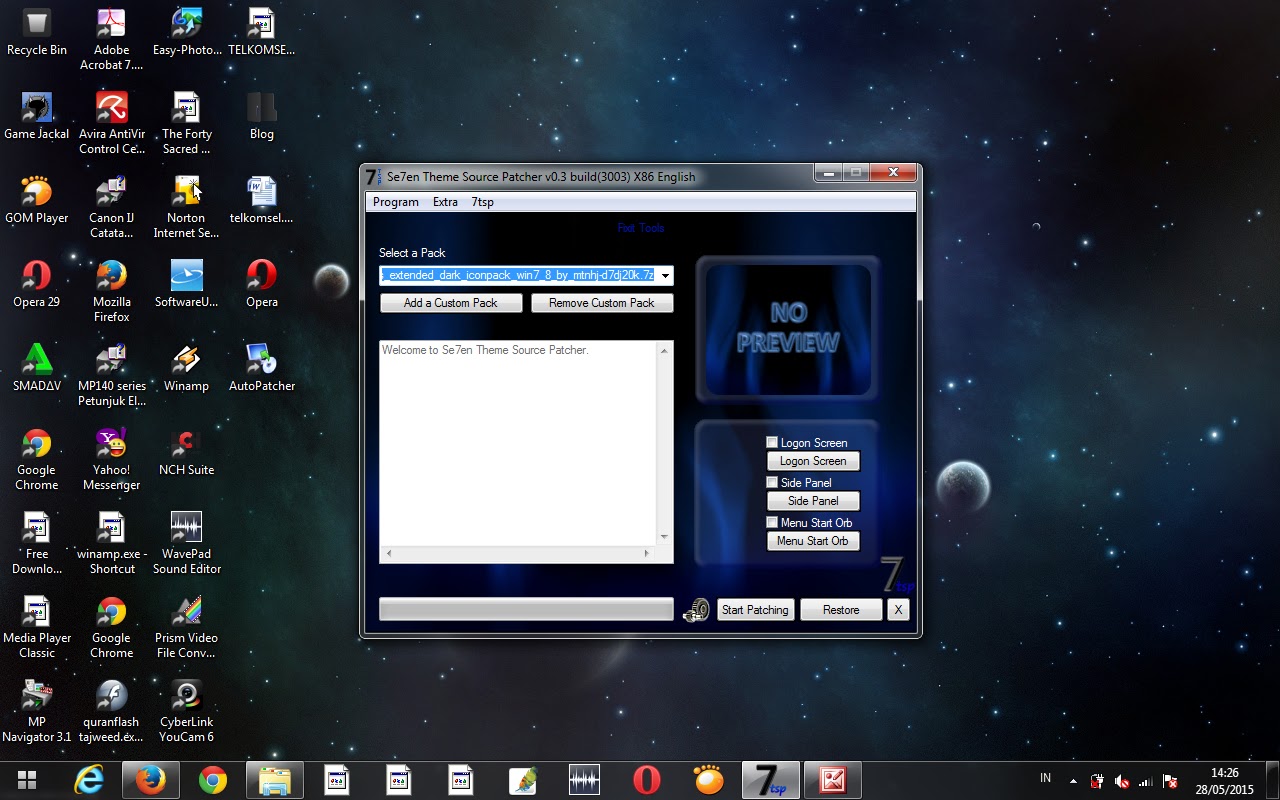The width and height of the screenshot is (1280, 800).
Task: Open GOM Player taskbar icon
Action: pos(708,780)
